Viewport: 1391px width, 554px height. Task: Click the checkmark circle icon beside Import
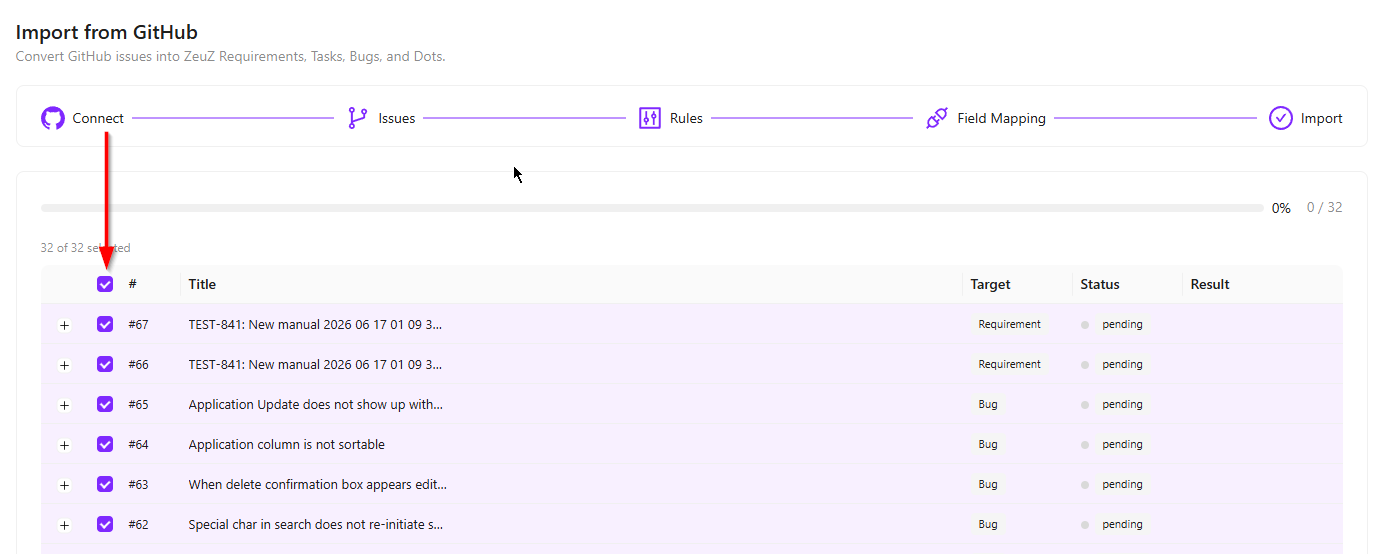coord(1280,118)
